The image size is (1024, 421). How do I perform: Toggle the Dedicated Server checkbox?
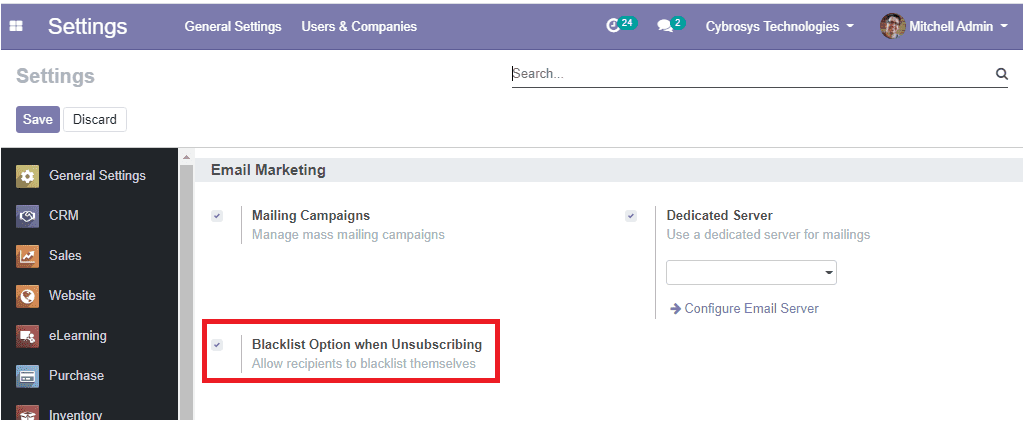631,216
